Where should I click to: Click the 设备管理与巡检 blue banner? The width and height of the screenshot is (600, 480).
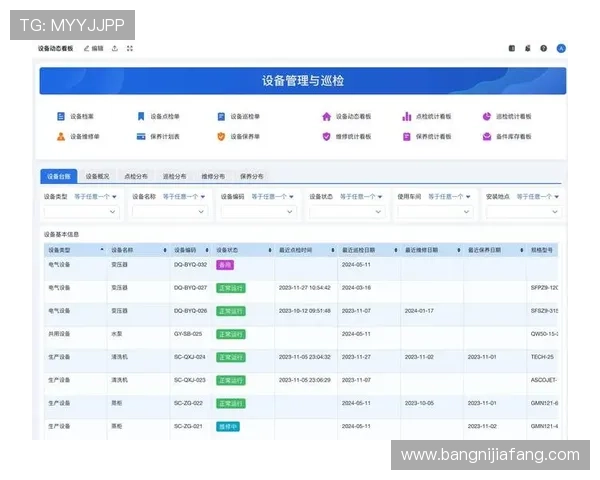[303, 81]
